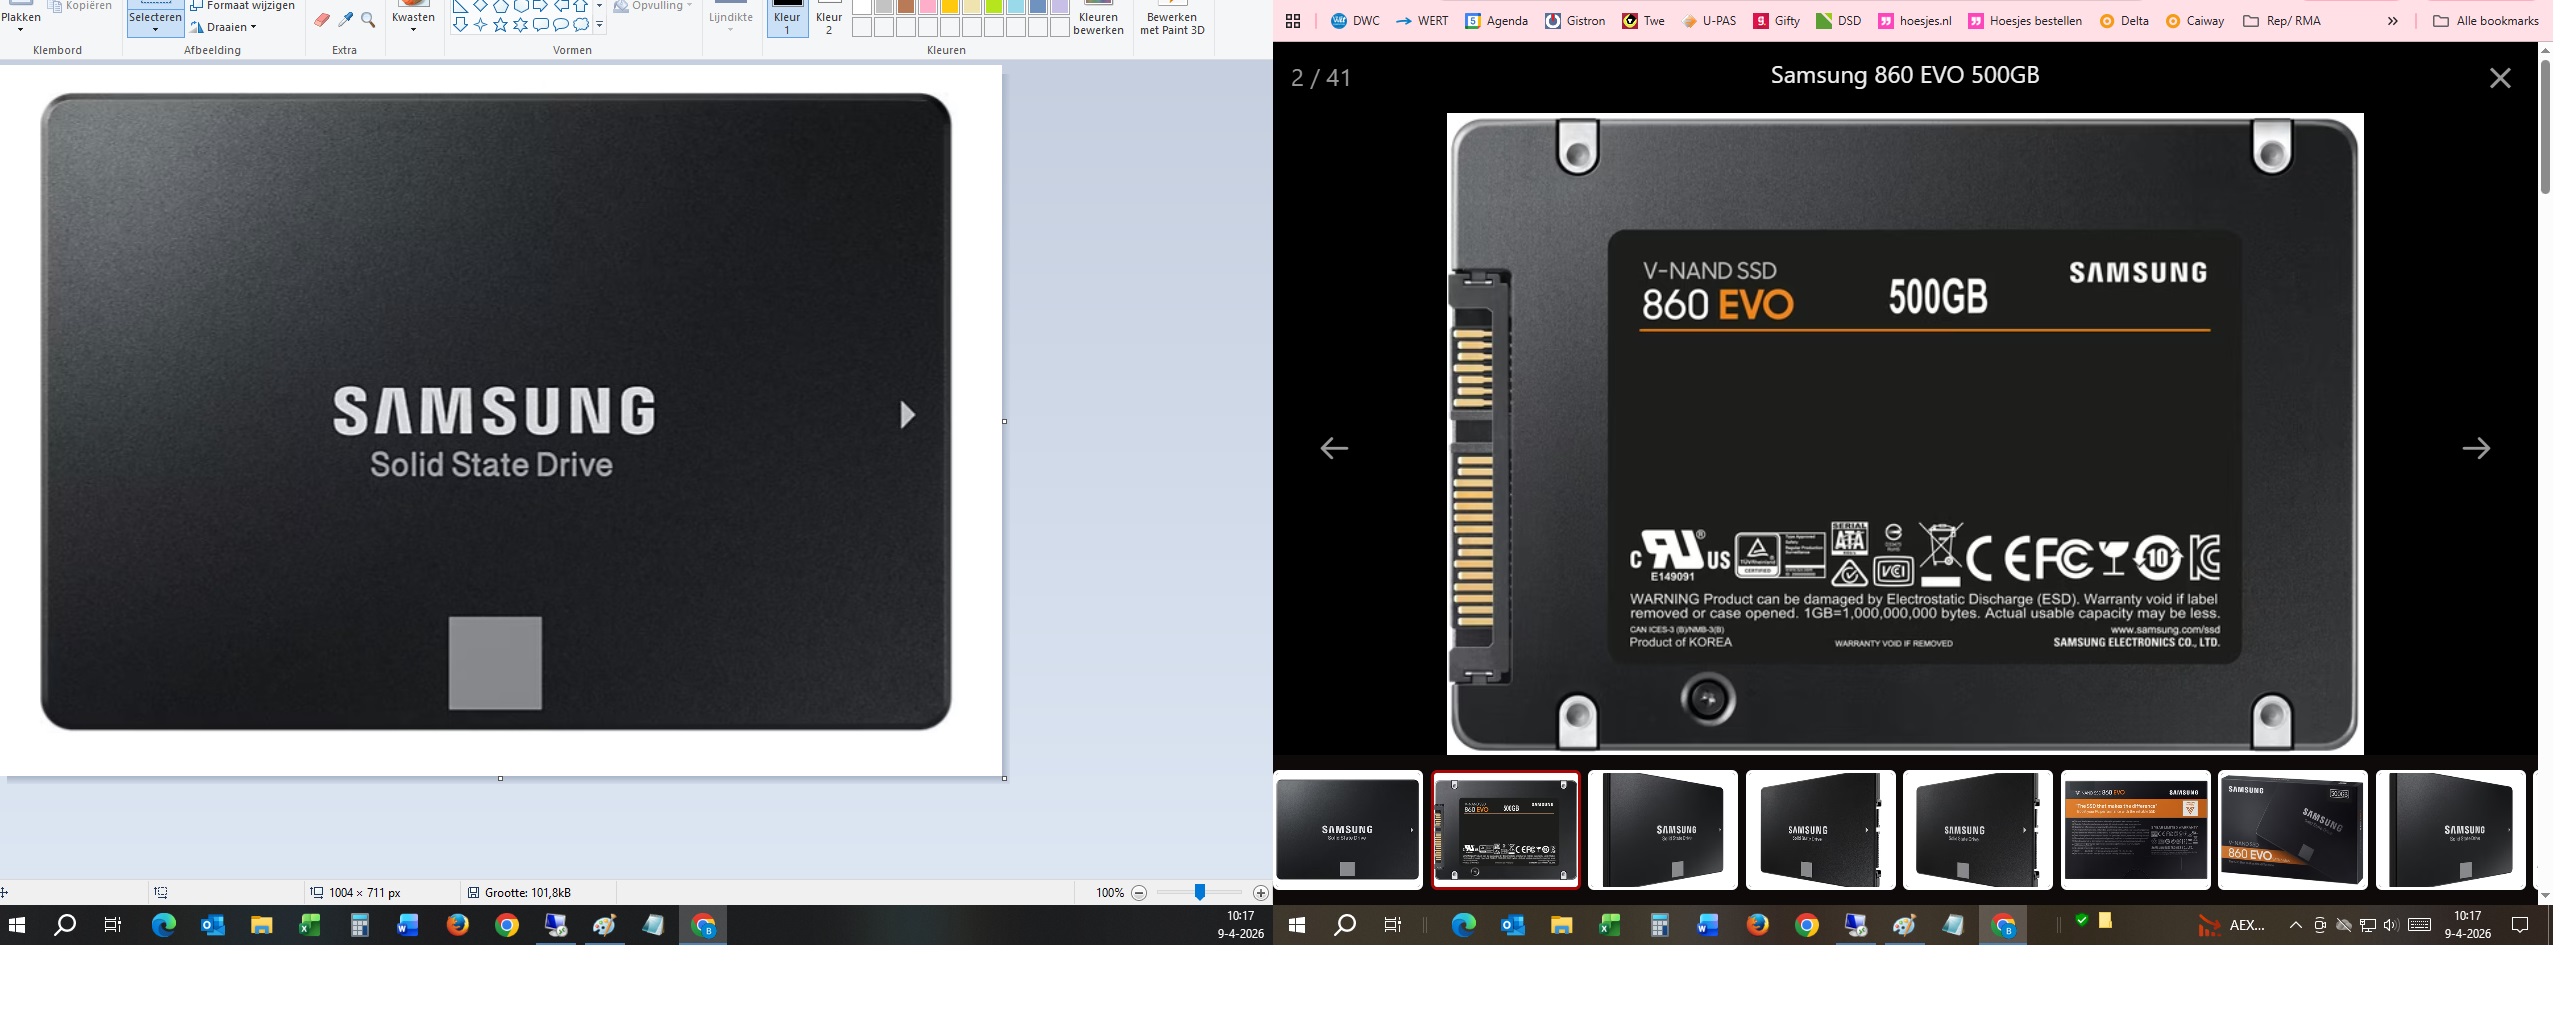
Task: Click Kleuren bewerken button
Action: 1098,18
